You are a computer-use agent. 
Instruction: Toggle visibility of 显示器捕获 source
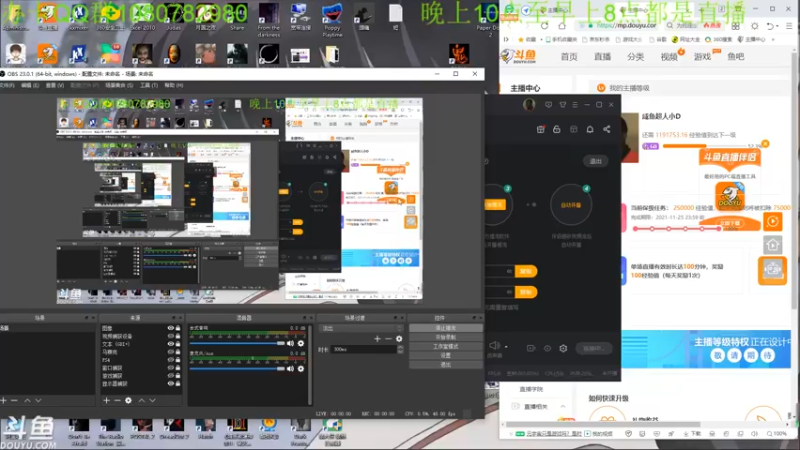point(170,383)
